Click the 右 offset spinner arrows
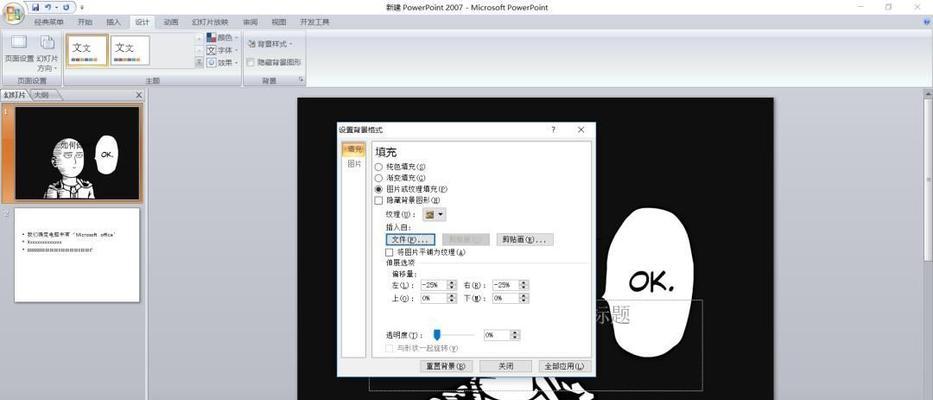 pyautogui.click(x=524, y=285)
